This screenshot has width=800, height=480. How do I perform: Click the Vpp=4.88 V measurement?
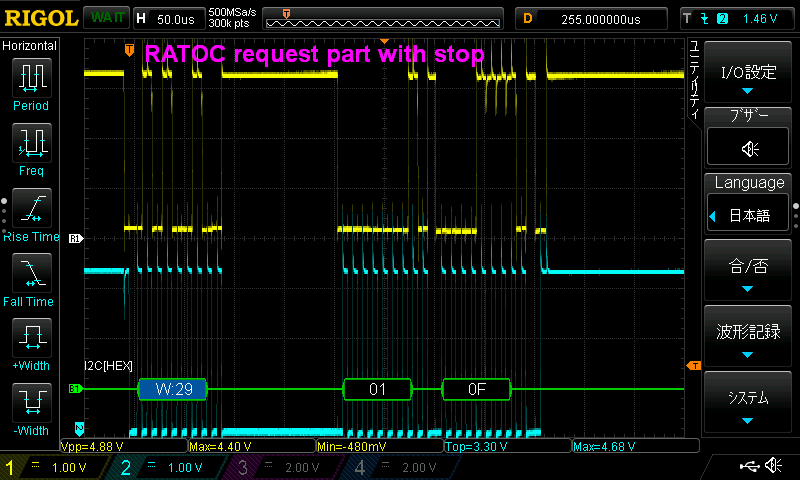coord(124,446)
